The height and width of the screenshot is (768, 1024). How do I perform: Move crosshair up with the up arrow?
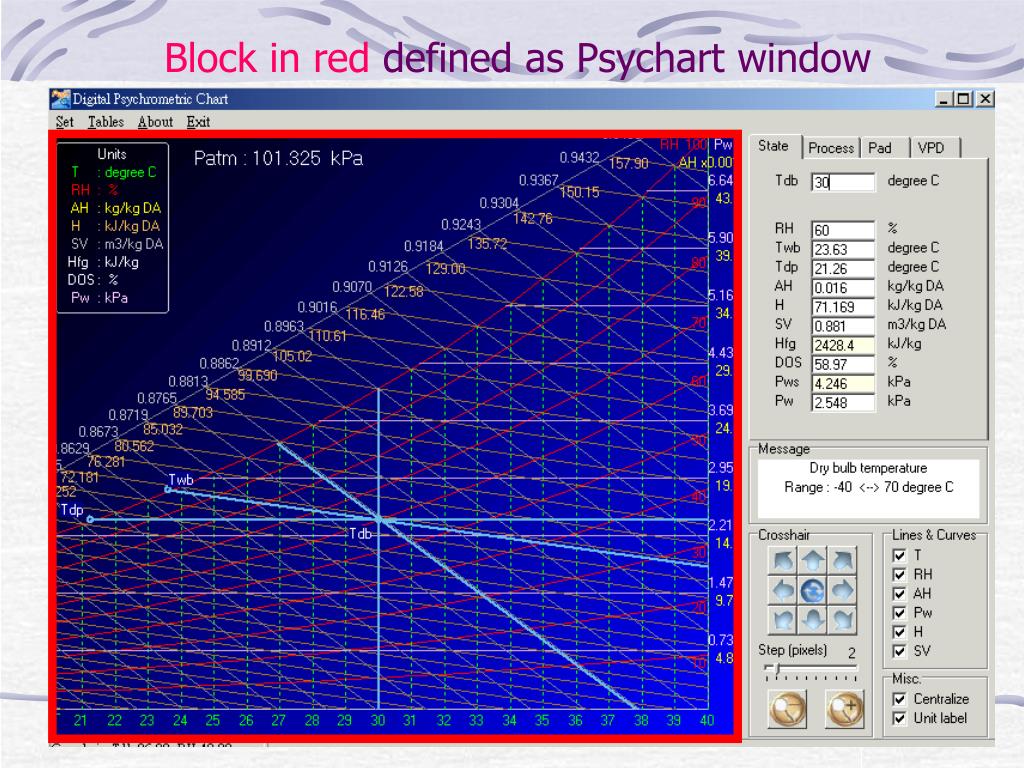click(813, 560)
